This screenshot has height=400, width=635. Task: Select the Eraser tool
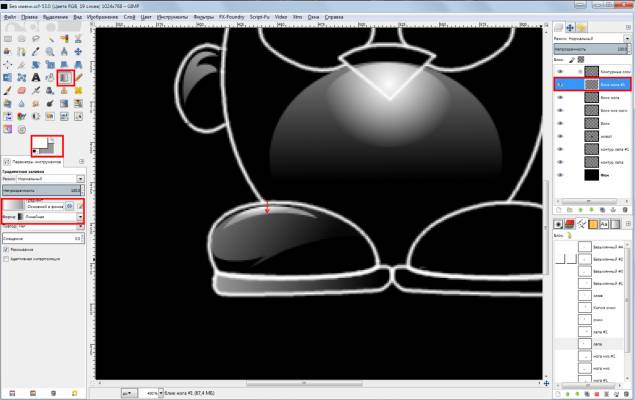coord(22,91)
